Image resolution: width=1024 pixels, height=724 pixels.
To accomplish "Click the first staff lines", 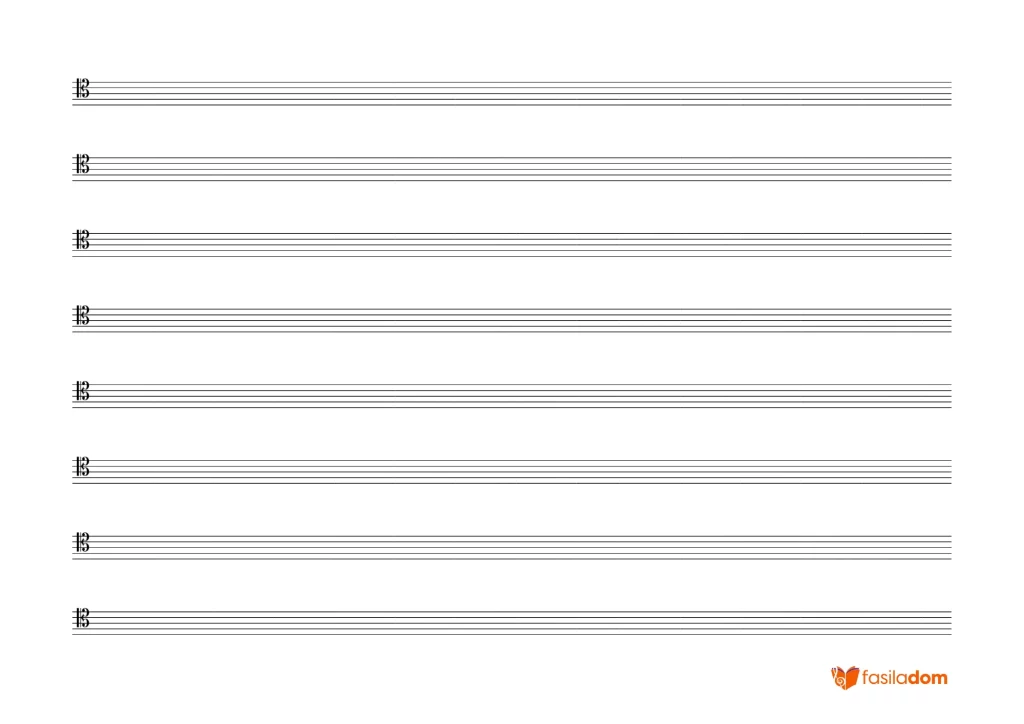I will click(512, 93).
